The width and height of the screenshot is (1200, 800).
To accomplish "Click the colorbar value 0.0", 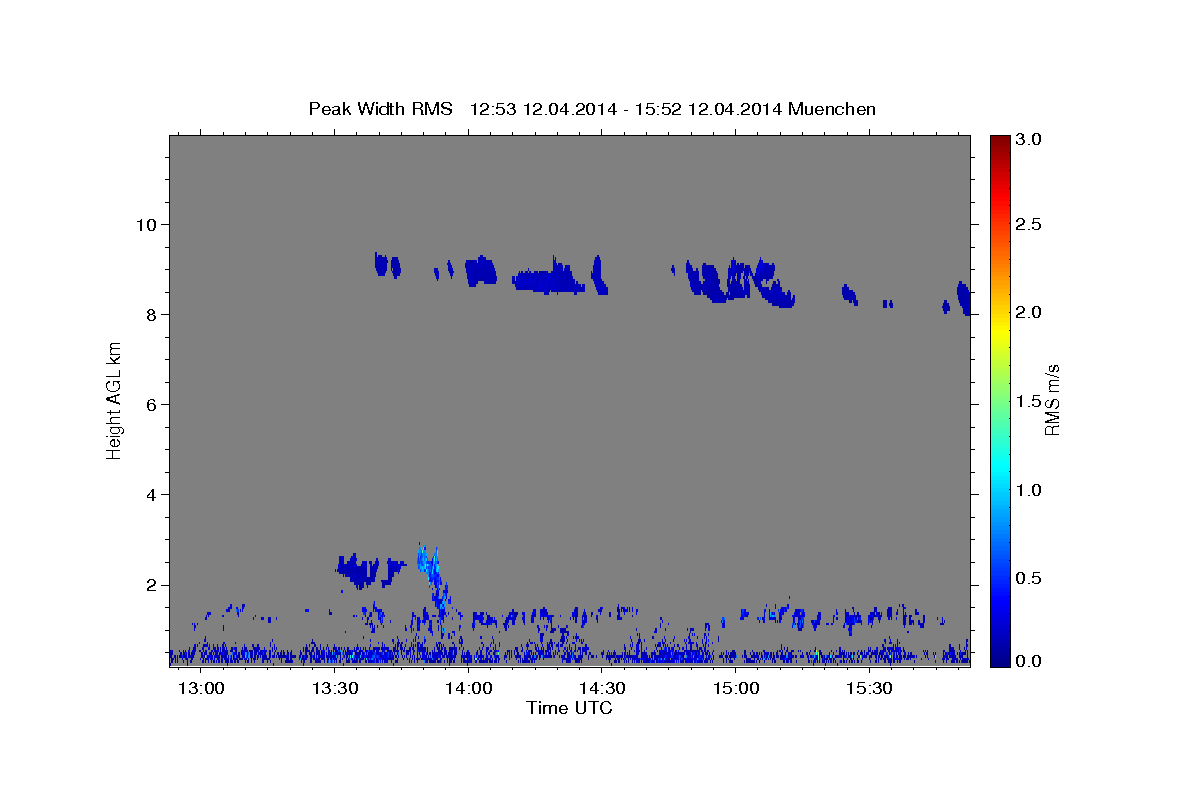I will 1028,661.
